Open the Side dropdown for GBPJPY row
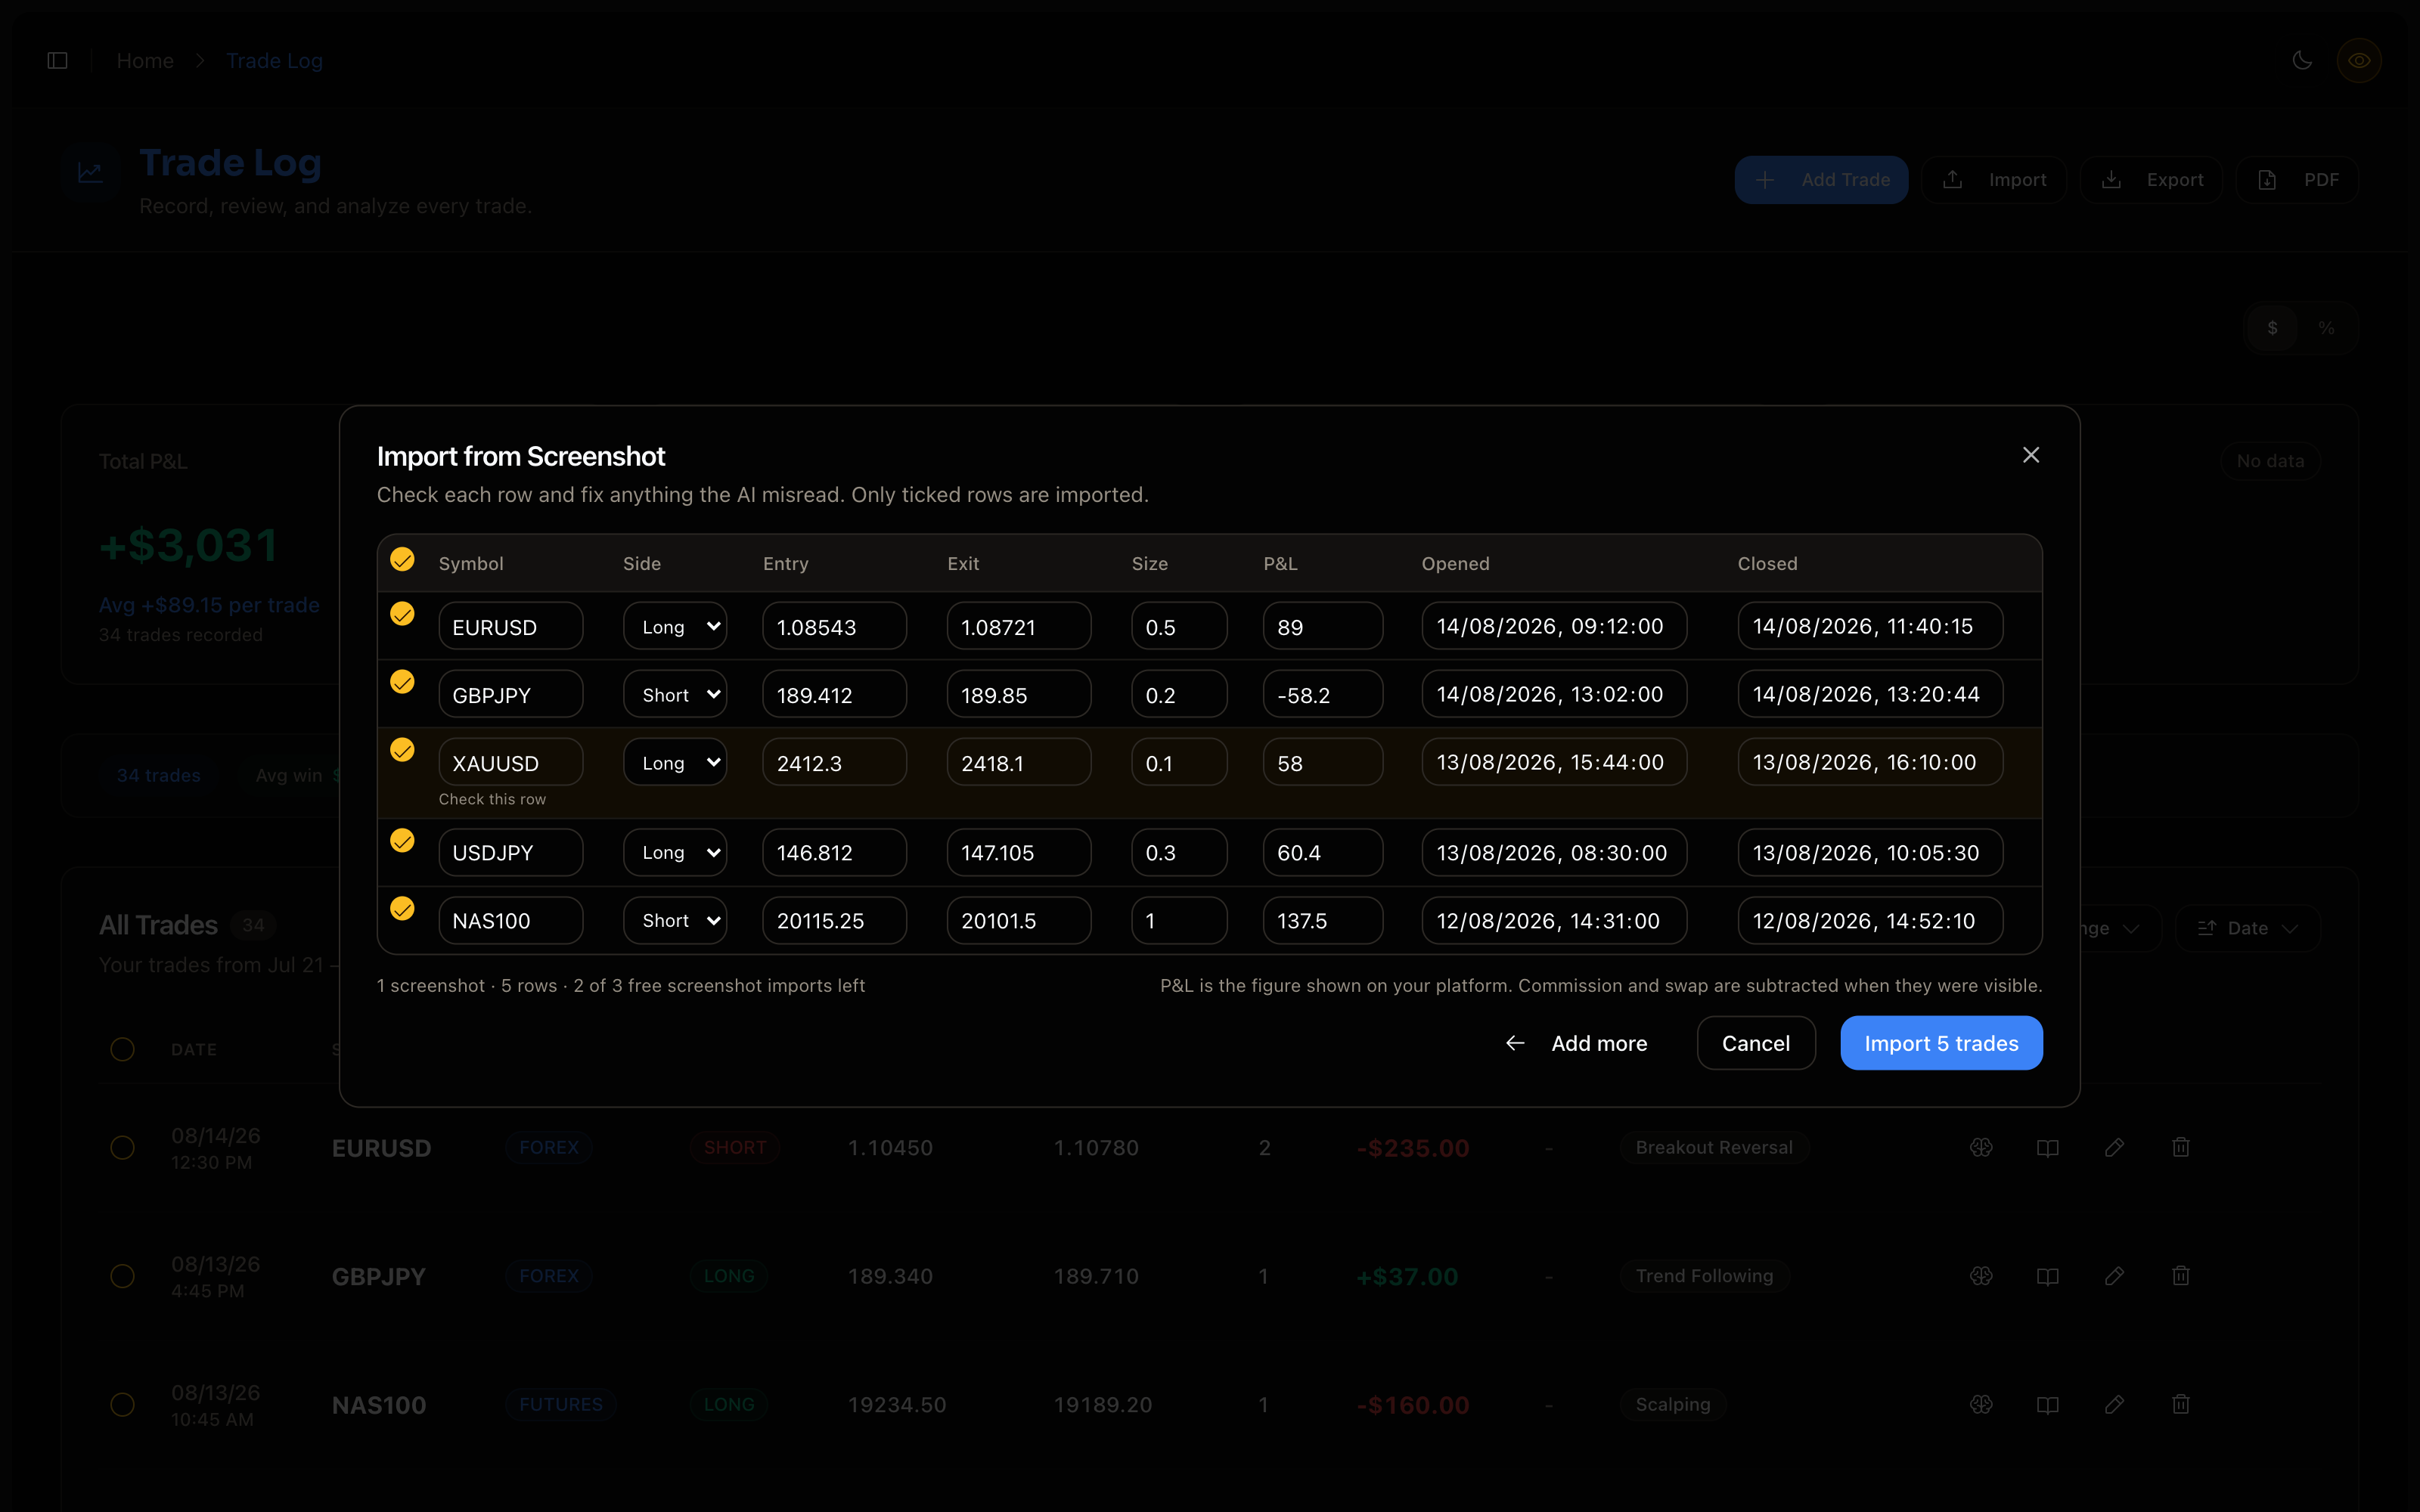The width and height of the screenshot is (2420, 1512). pyautogui.click(x=675, y=694)
